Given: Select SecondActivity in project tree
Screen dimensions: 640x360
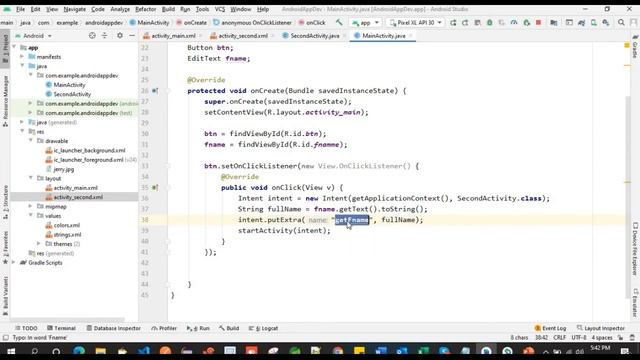Looking at the screenshot, I should click(x=68, y=94).
